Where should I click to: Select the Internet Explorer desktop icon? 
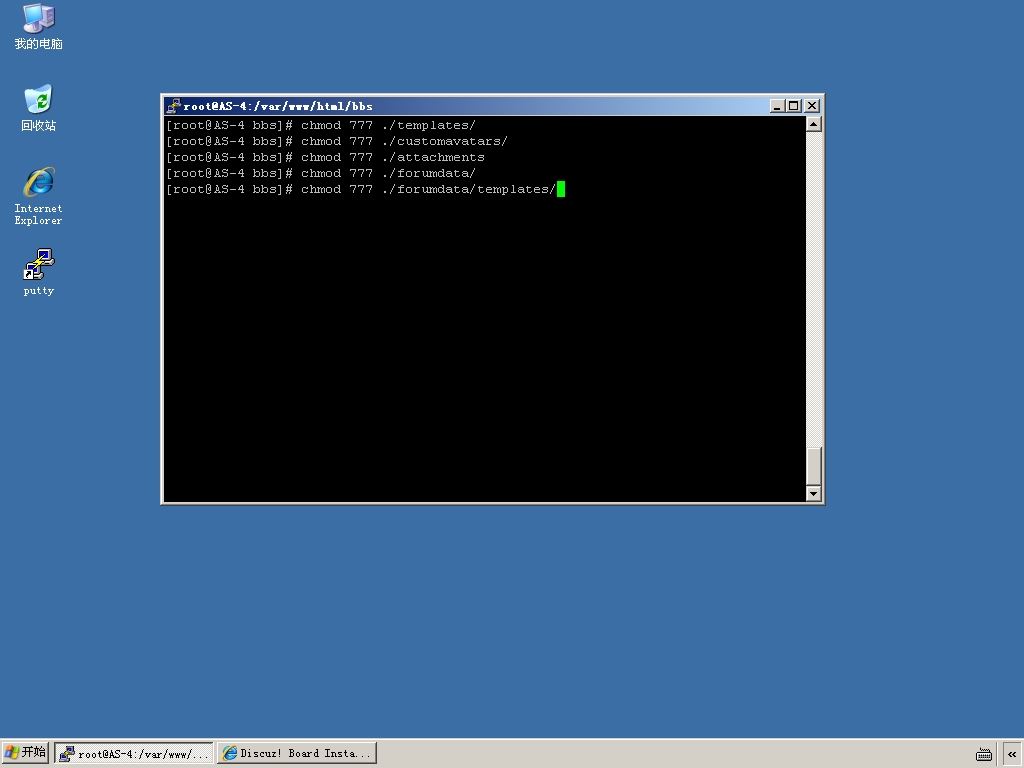pyautogui.click(x=39, y=196)
